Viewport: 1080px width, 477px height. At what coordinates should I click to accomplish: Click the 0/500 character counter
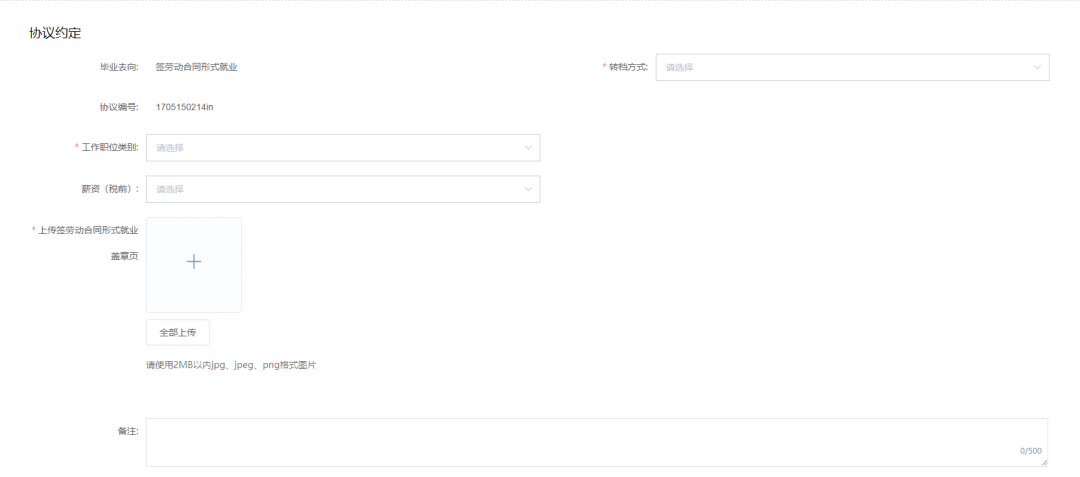click(1030, 451)
